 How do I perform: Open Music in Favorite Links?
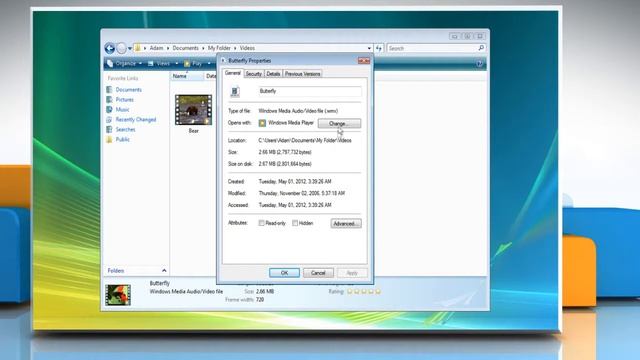(x=122, y=109)
